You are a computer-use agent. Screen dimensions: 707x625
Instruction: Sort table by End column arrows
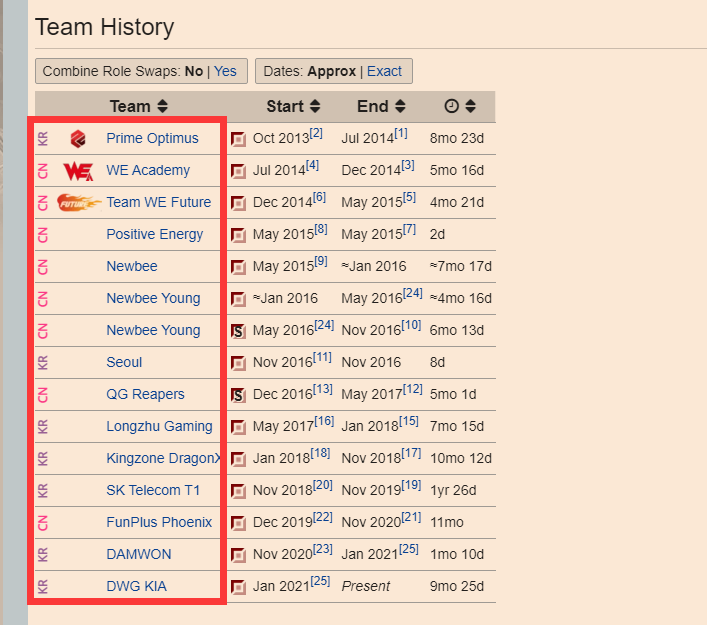[400, 106]
